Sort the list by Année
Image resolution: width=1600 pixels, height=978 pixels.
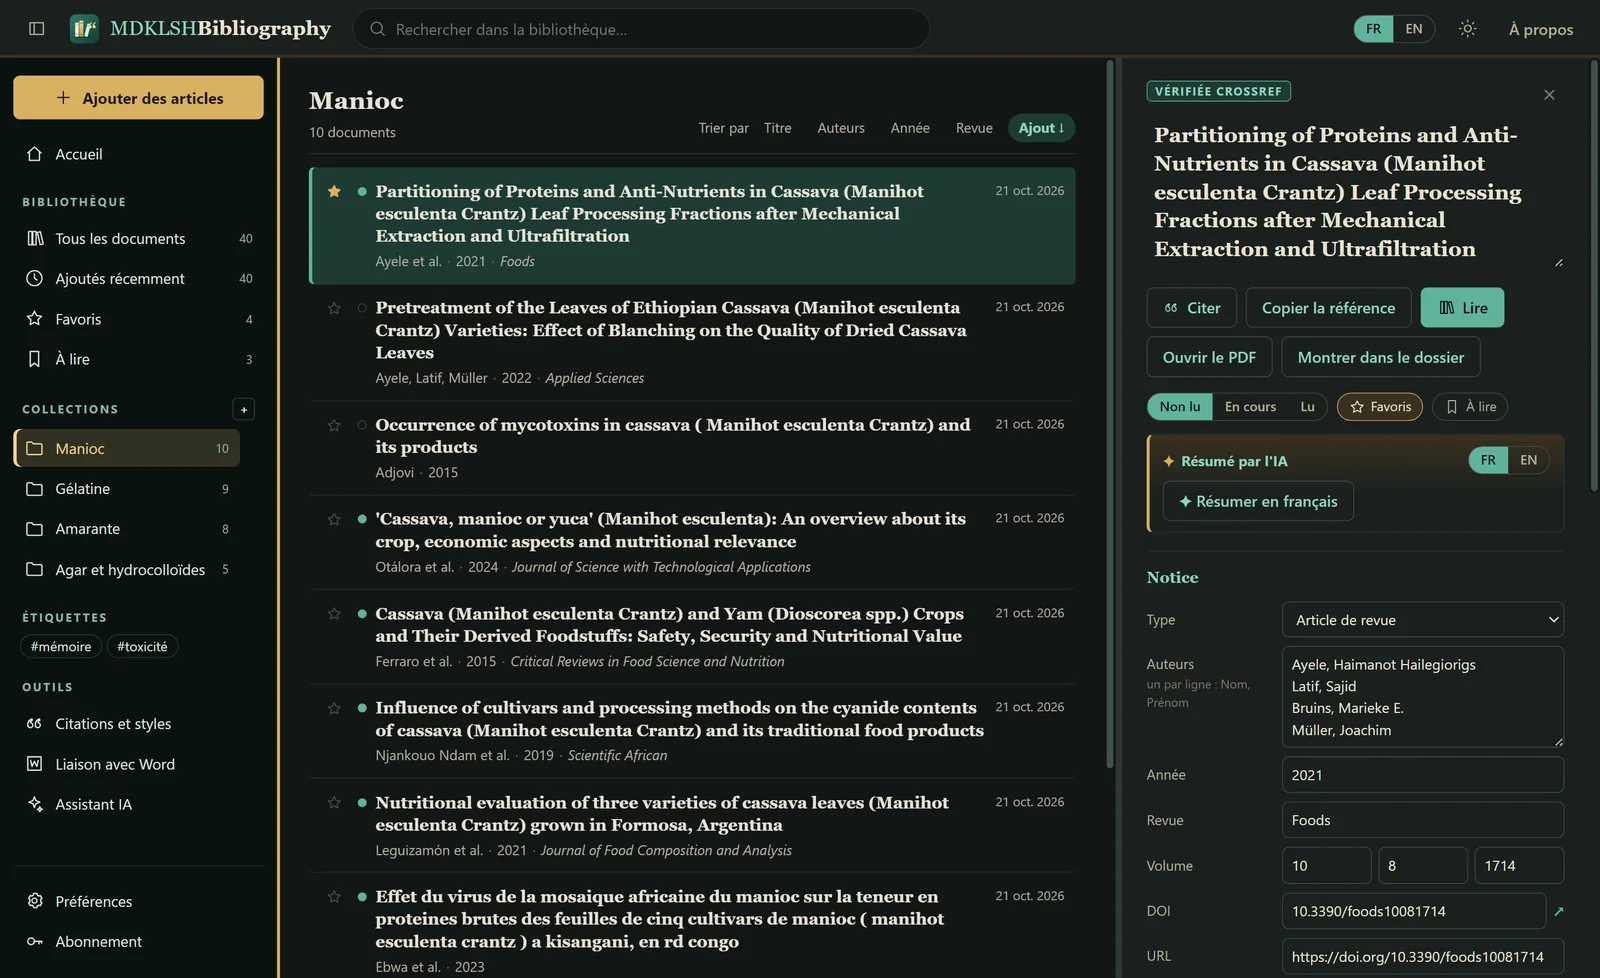point(910,128)
